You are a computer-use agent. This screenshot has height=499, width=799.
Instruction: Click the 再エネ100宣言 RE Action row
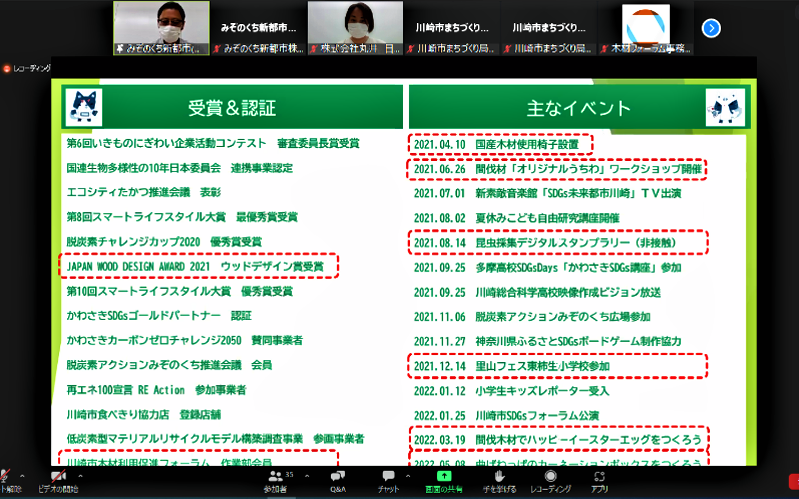[x=156, y=390]
